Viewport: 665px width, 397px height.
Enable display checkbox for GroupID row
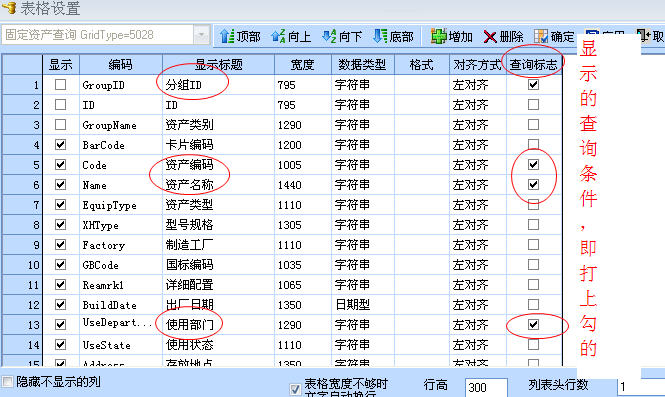[61, 84]
